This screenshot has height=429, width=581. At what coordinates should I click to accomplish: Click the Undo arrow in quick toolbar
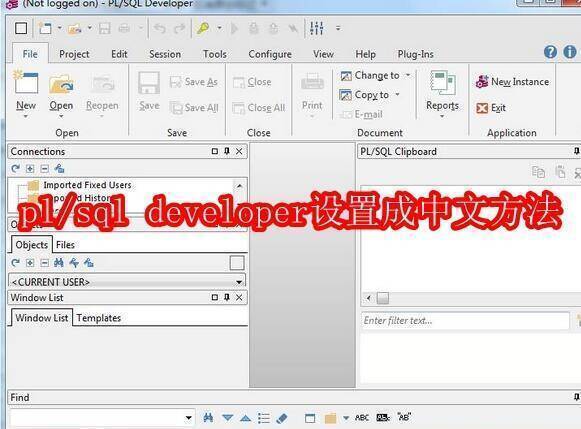pyautogui.click(x=160, y=28)
